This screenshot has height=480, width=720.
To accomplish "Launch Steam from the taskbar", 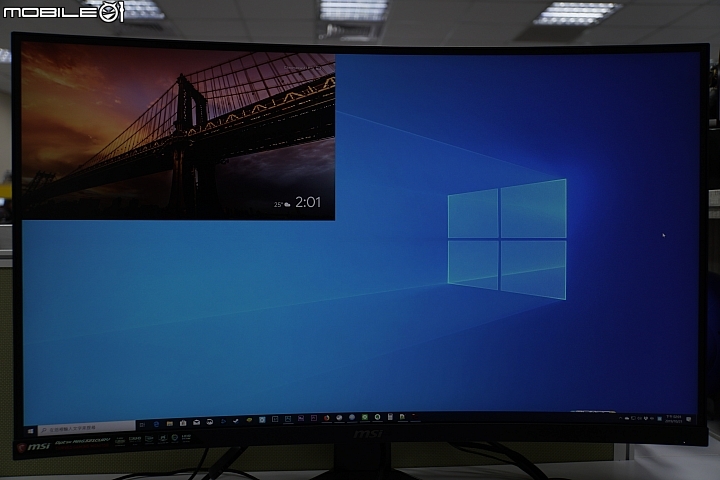I will (236, 421).
